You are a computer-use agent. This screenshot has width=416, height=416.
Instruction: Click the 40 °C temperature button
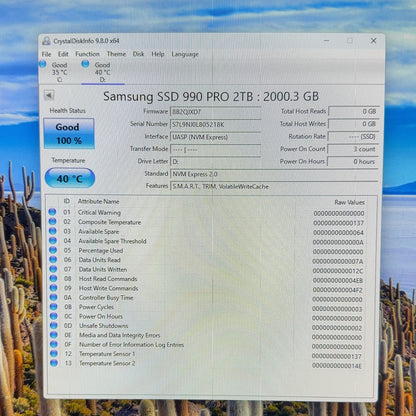point(70,178)
